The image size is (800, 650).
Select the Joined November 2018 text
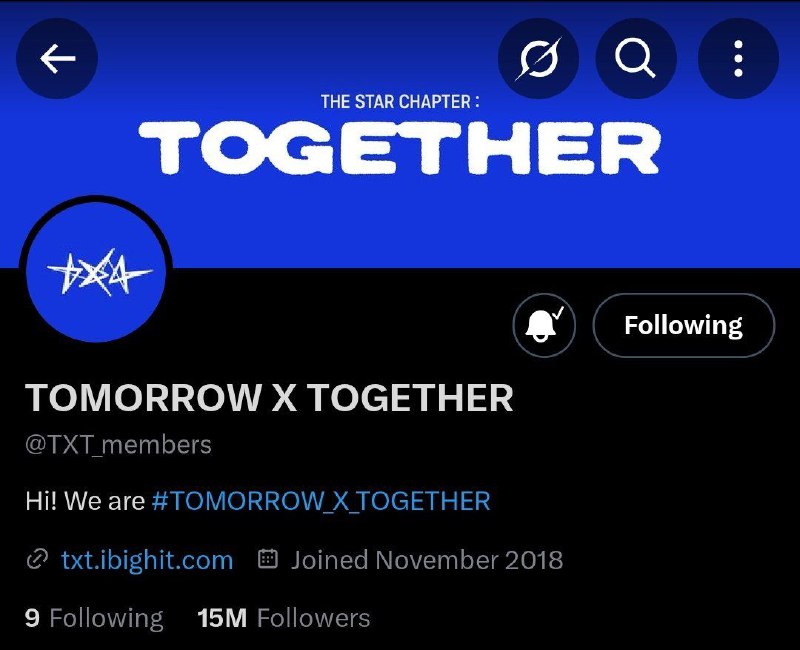point(427,560)
